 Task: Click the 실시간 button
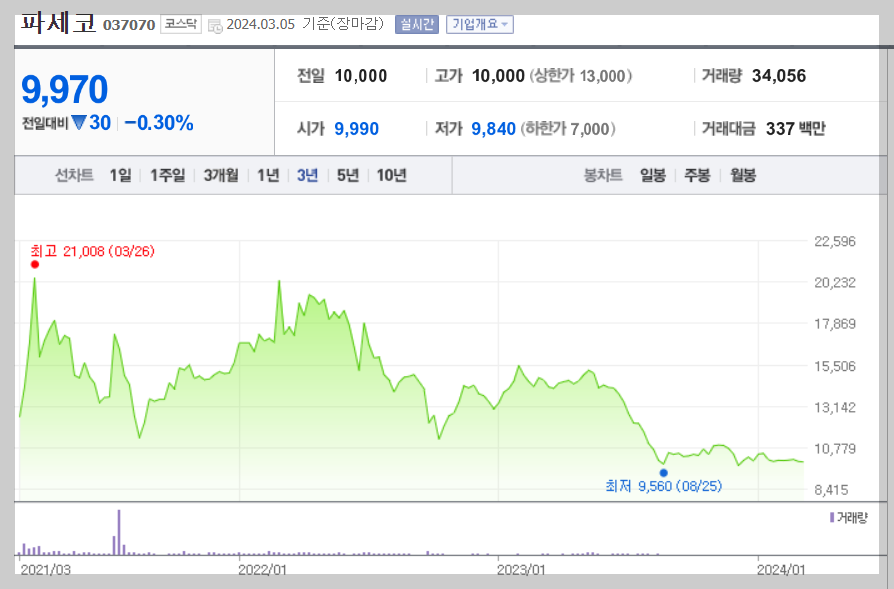pos(417,25)
